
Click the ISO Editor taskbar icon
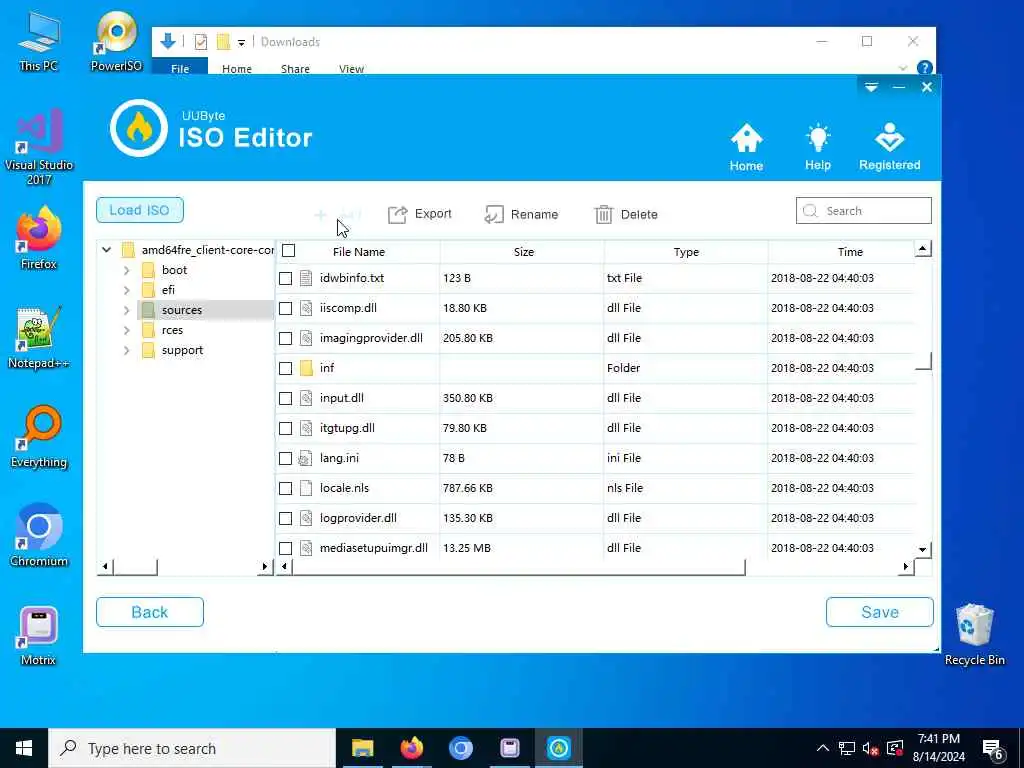click(558, 748)
